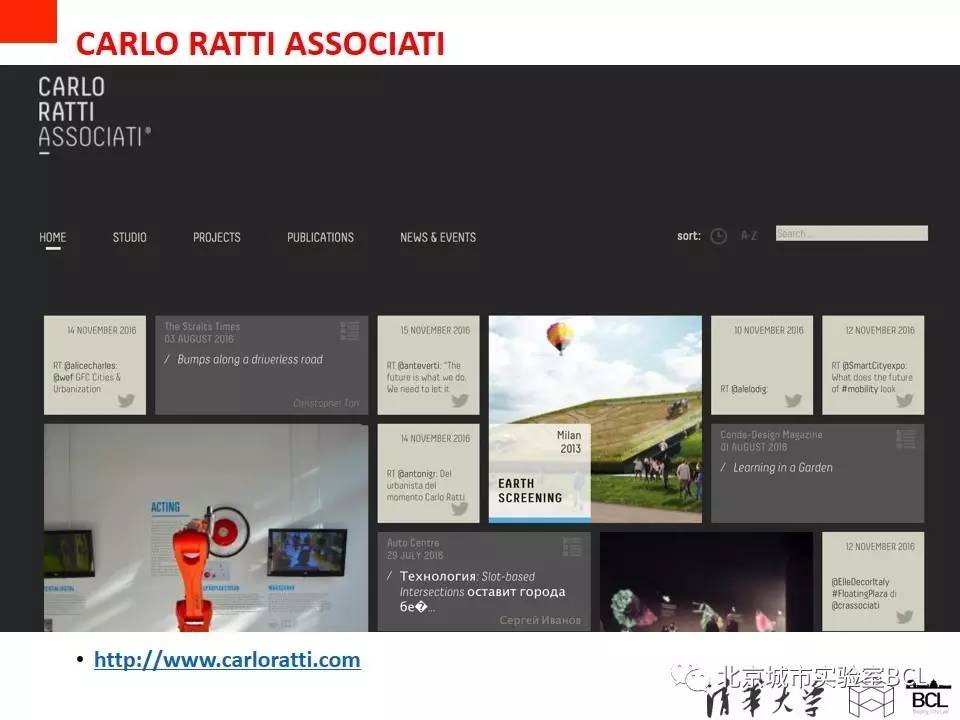Open the EARTH SCREENING project label
The width and height of the screenshot is (960, 720).
pos(530,491)
